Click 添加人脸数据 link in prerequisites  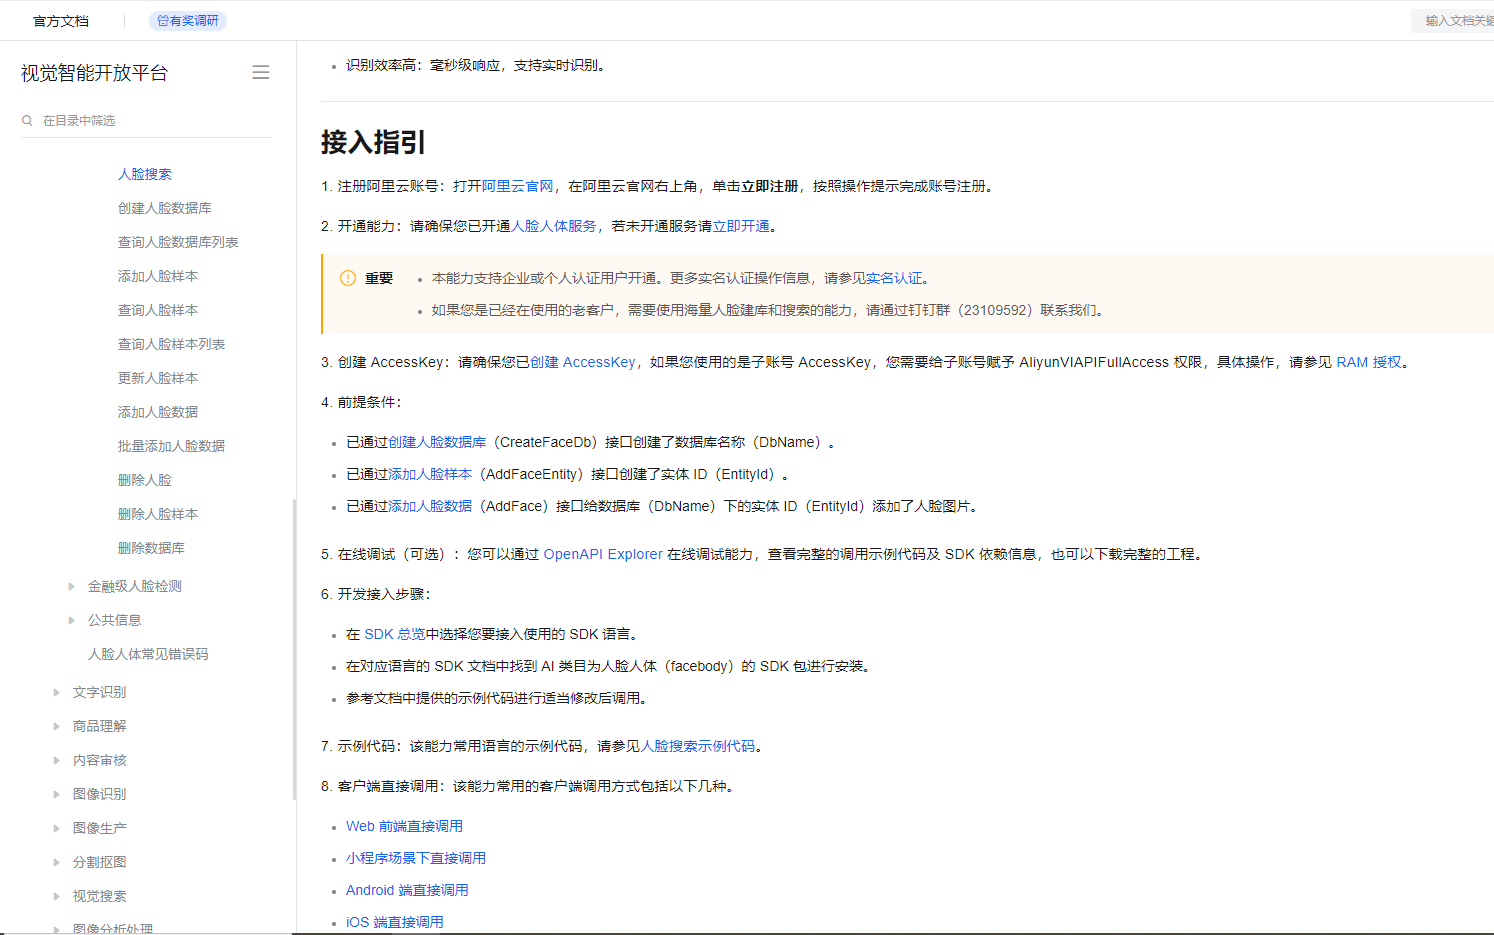(430, 506)
